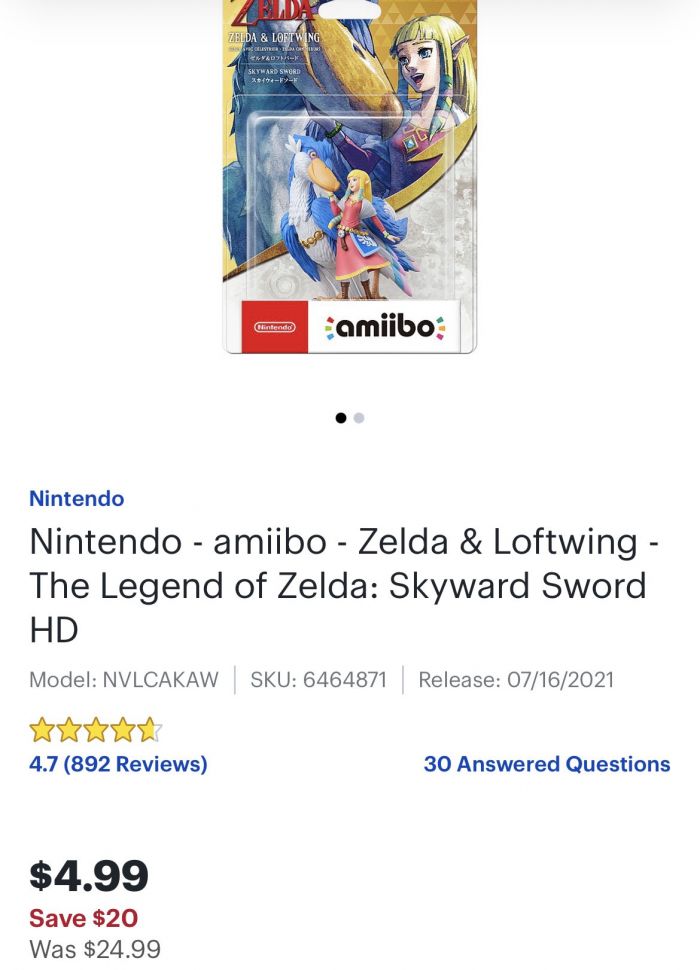Click the Was $24.99 original price
The height and width of the screenshot is (970, 700).
(95, 949)
